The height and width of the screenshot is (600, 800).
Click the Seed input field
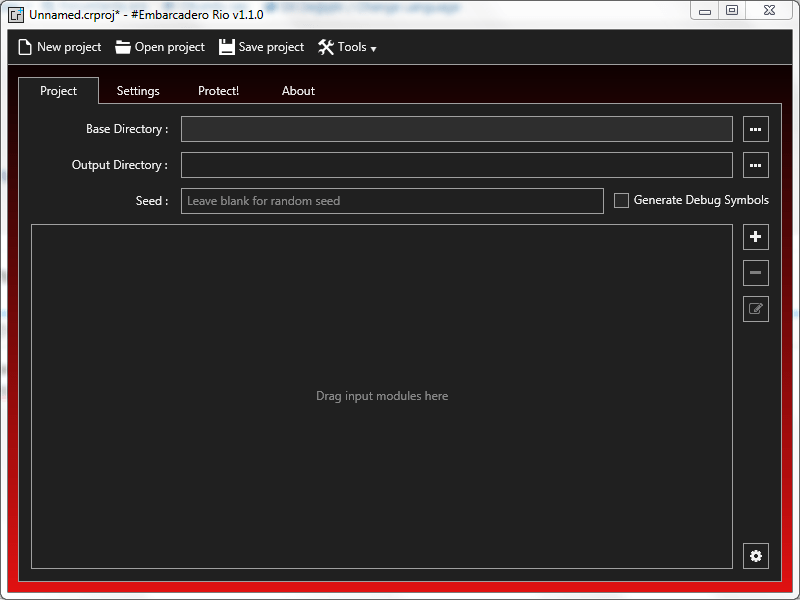click(x=392, y=201)
